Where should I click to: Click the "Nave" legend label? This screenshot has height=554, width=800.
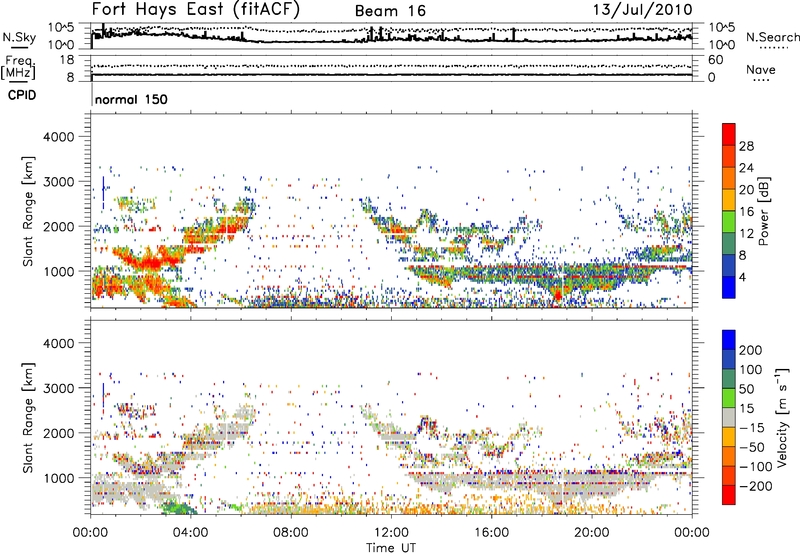pyautogui.click(x=761, y=69)
